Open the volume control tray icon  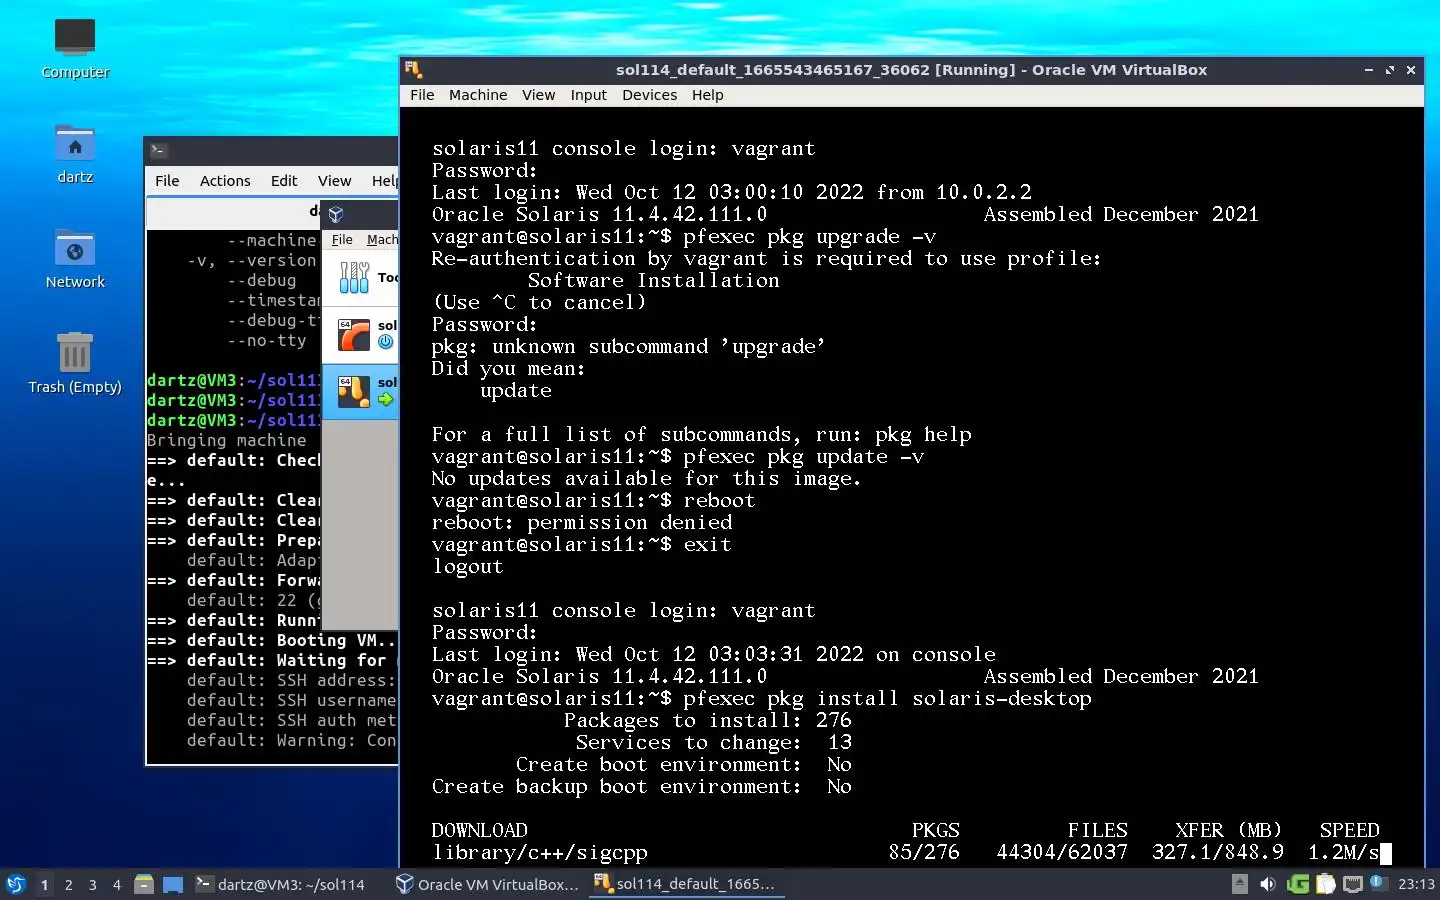pos(1268,884)
